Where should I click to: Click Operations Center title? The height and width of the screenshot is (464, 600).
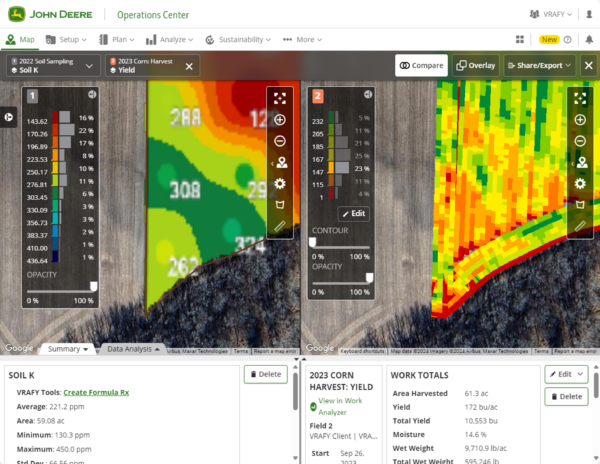pos(153,15)
